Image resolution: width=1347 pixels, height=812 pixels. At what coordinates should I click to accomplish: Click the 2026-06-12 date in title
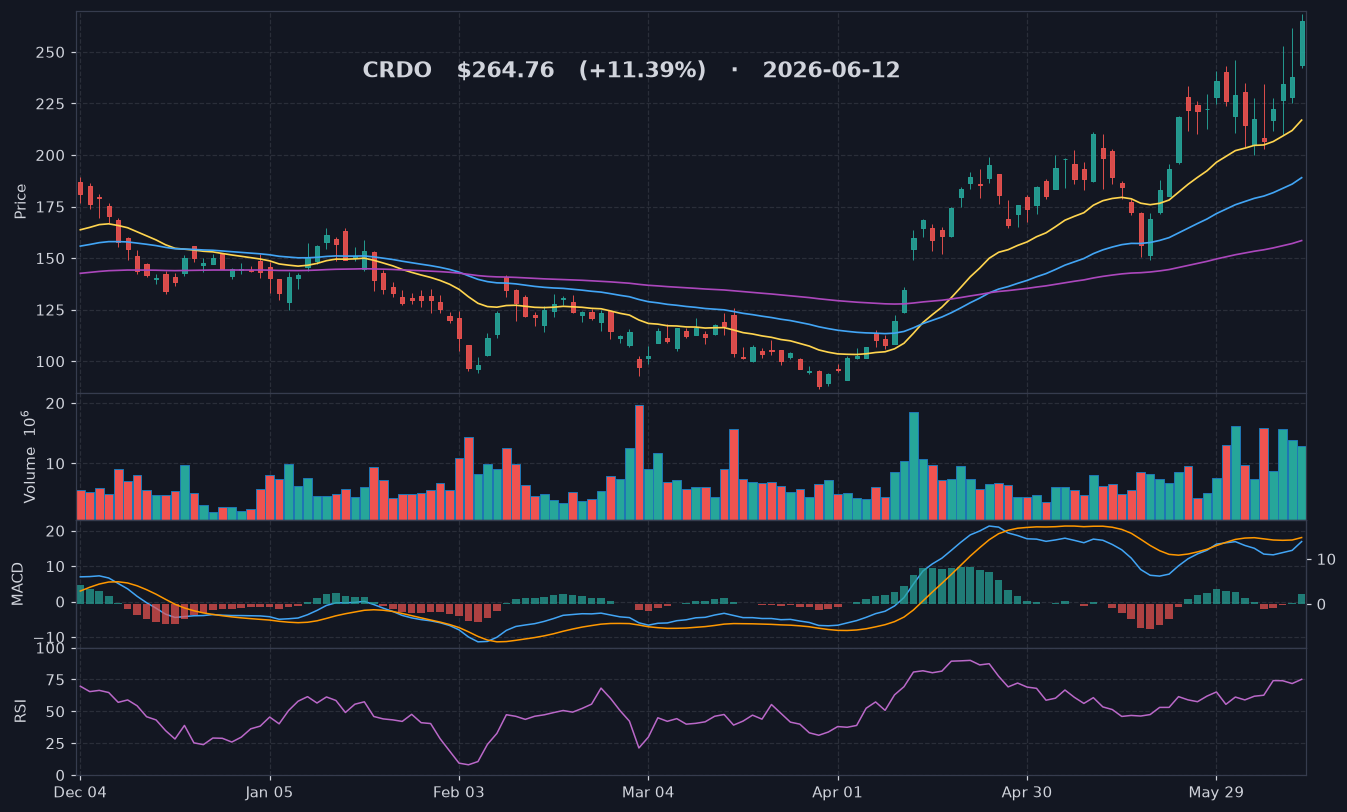[831, 71]
